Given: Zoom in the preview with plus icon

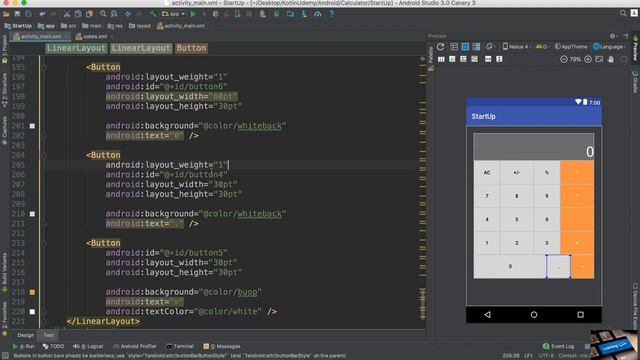Looking at the screenshot, I should tap(588, 59).
